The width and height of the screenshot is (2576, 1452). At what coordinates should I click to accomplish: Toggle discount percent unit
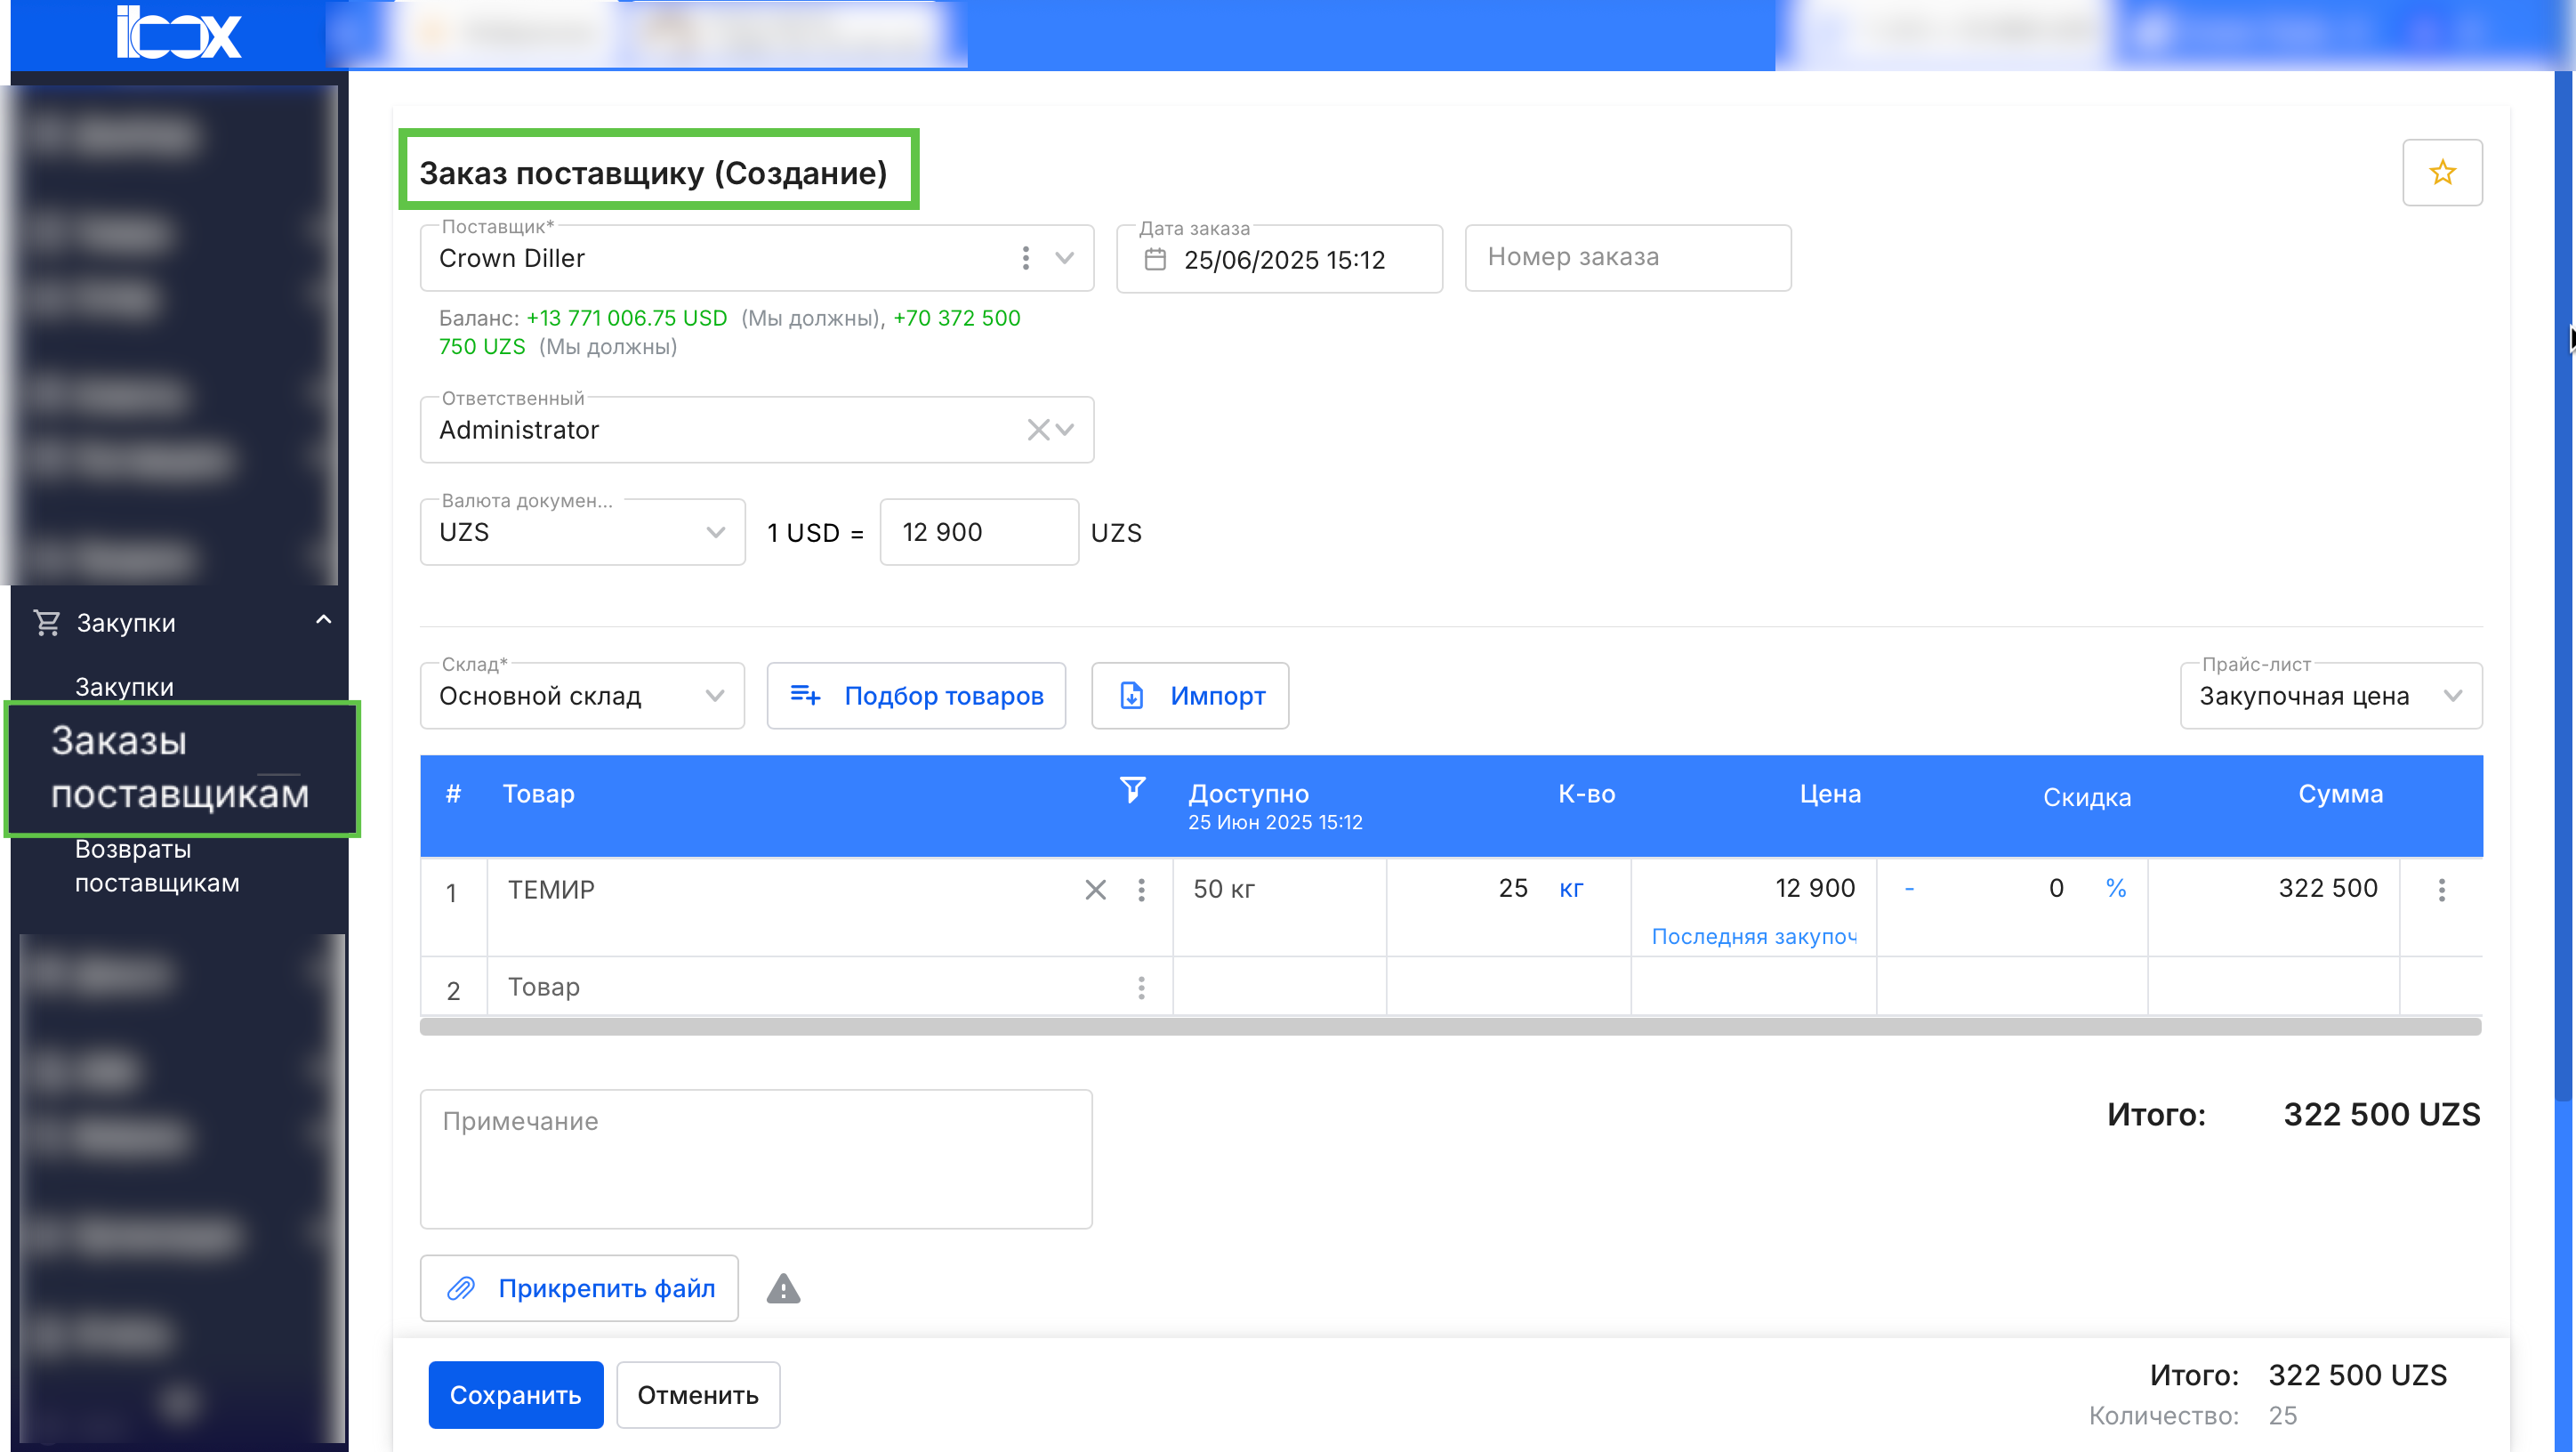click(2115, 888)
